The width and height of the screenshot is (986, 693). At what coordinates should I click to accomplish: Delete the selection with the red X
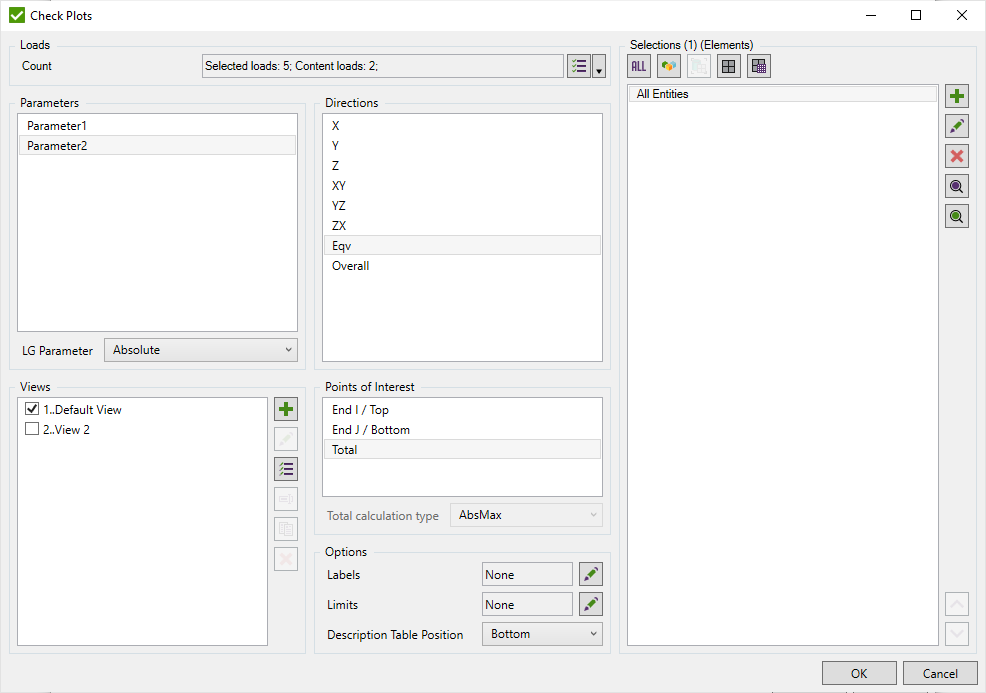[x=957, y=157]
